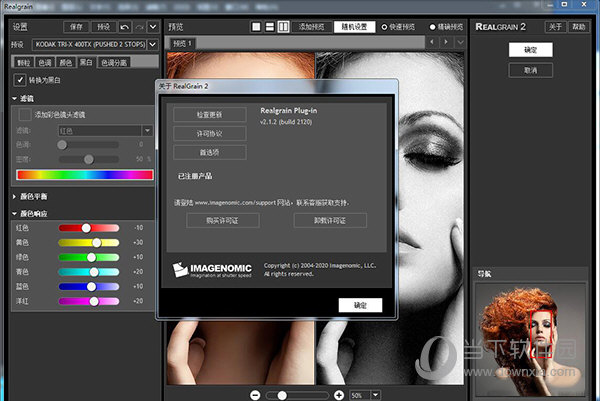Click the 预设 button next to 保存
Screen dimensions: 600x401
tap(103, 27)
